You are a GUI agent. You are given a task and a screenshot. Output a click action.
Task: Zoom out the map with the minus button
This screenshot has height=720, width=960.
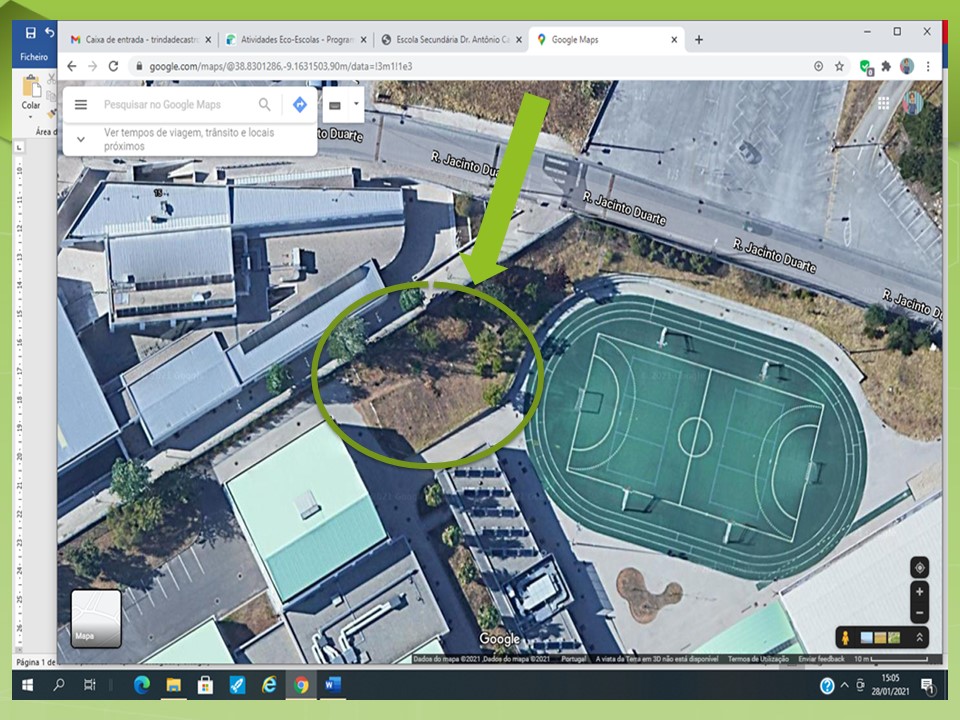920,613
